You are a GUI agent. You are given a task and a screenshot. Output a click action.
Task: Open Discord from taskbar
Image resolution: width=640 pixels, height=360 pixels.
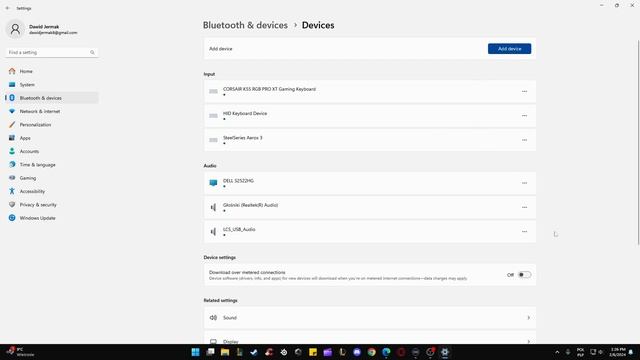coord(357,352)
